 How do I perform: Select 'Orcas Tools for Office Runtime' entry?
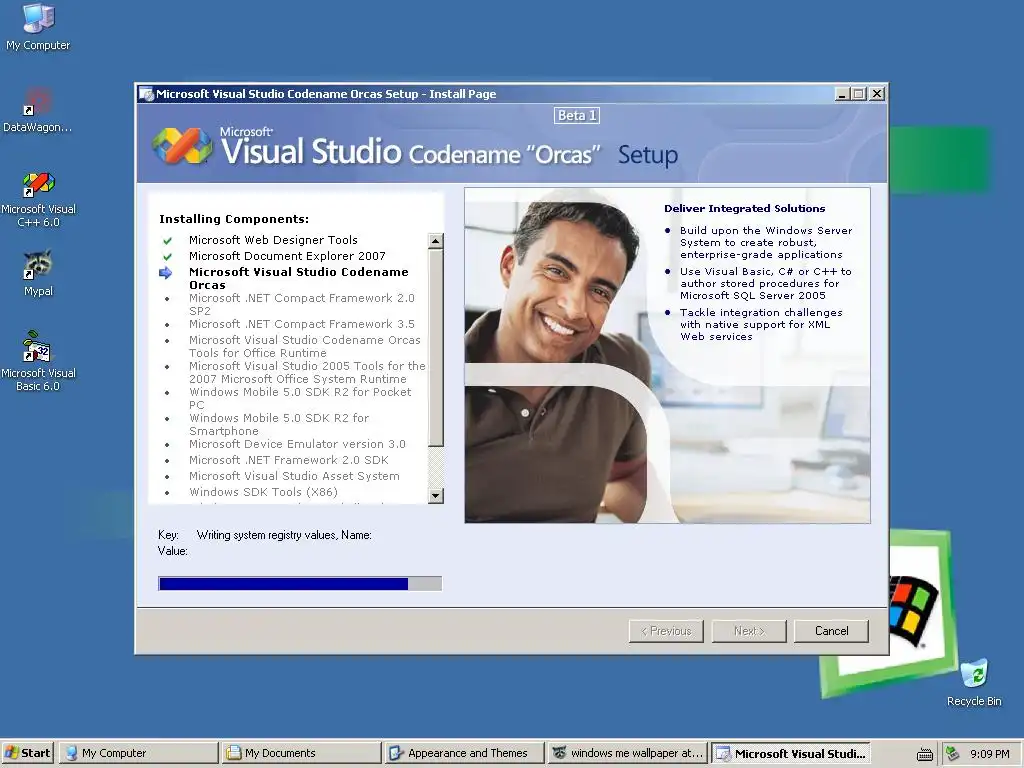pyautogui.click(x=304, y=346)
